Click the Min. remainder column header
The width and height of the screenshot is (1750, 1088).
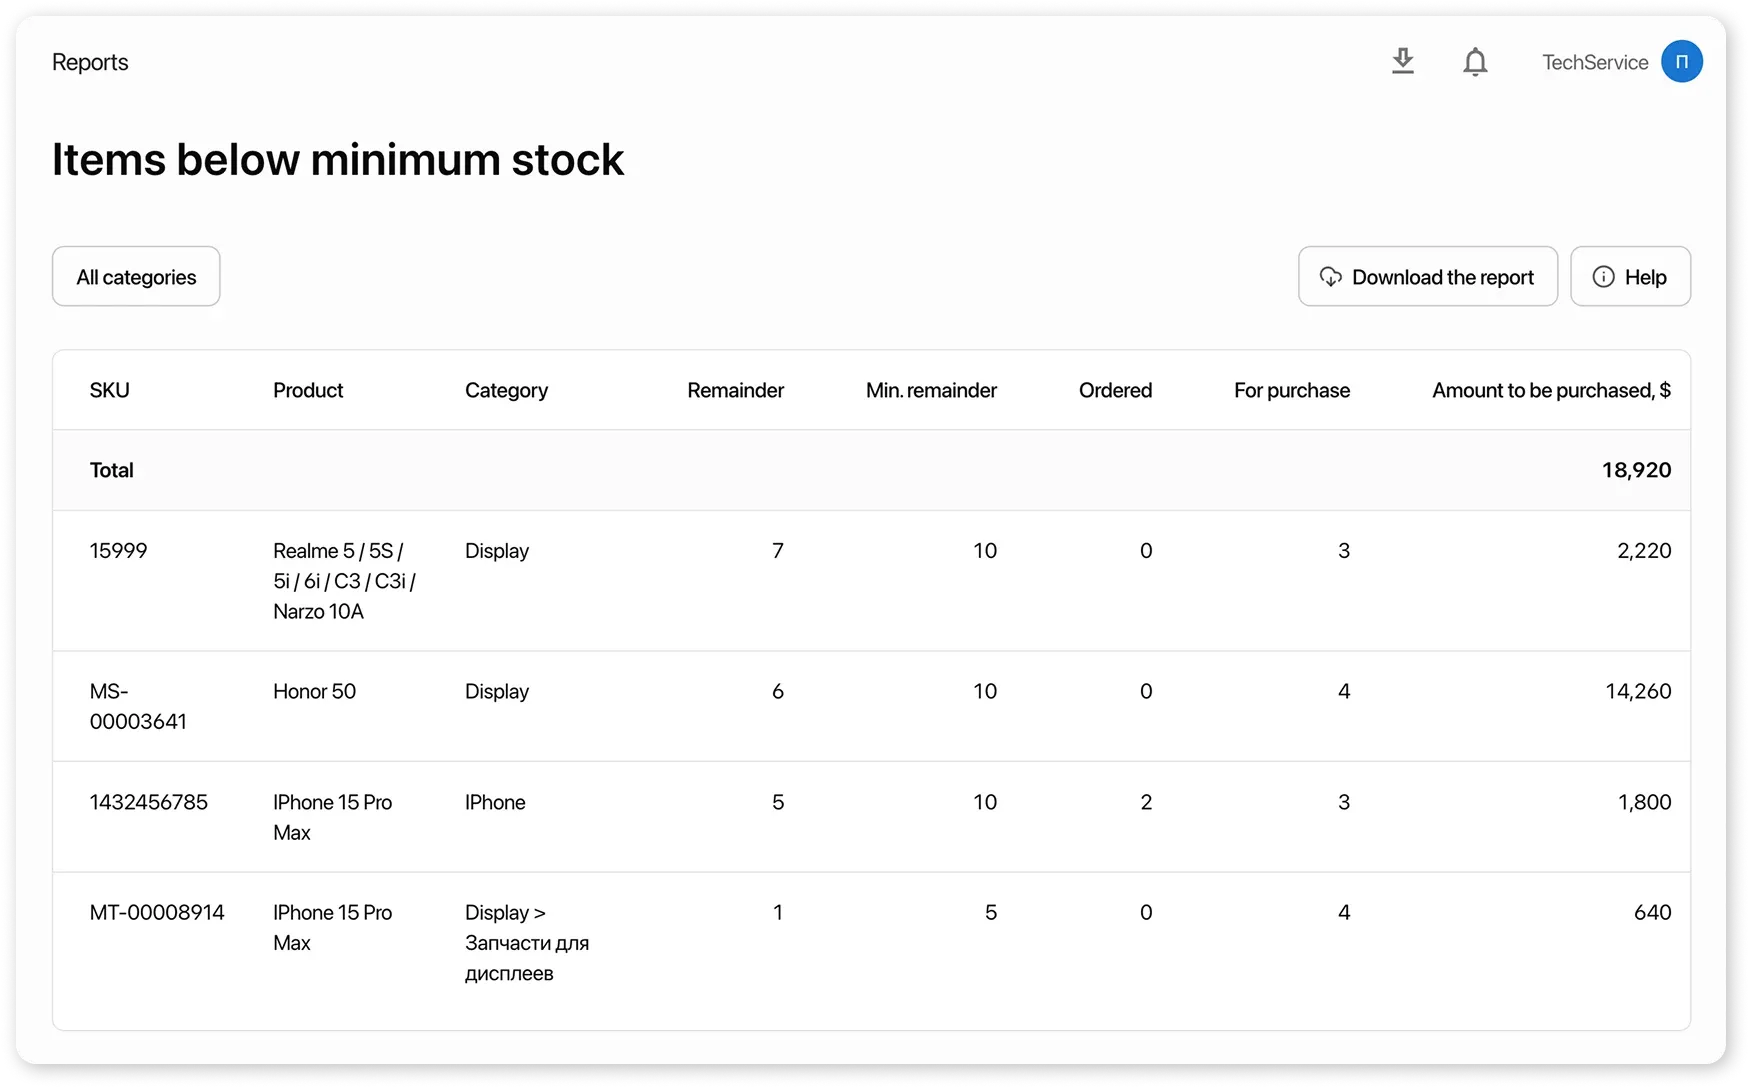point(931,390)
